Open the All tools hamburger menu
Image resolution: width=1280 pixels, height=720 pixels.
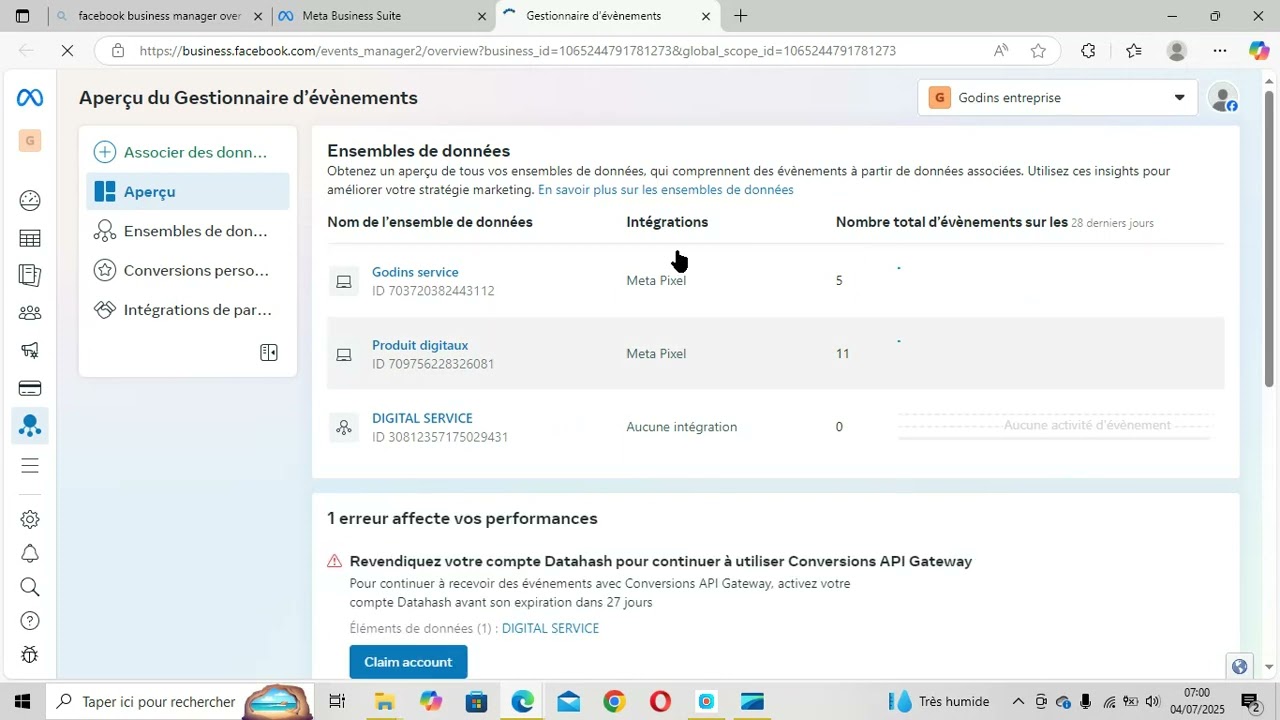30,465
